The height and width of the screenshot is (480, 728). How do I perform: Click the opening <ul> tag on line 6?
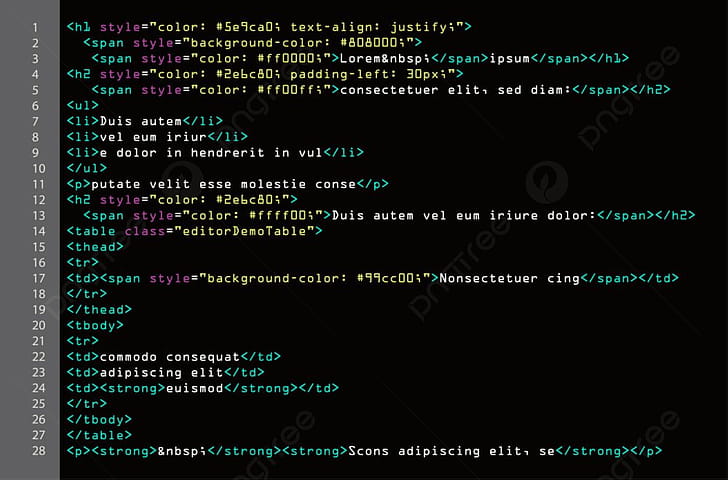83,105
